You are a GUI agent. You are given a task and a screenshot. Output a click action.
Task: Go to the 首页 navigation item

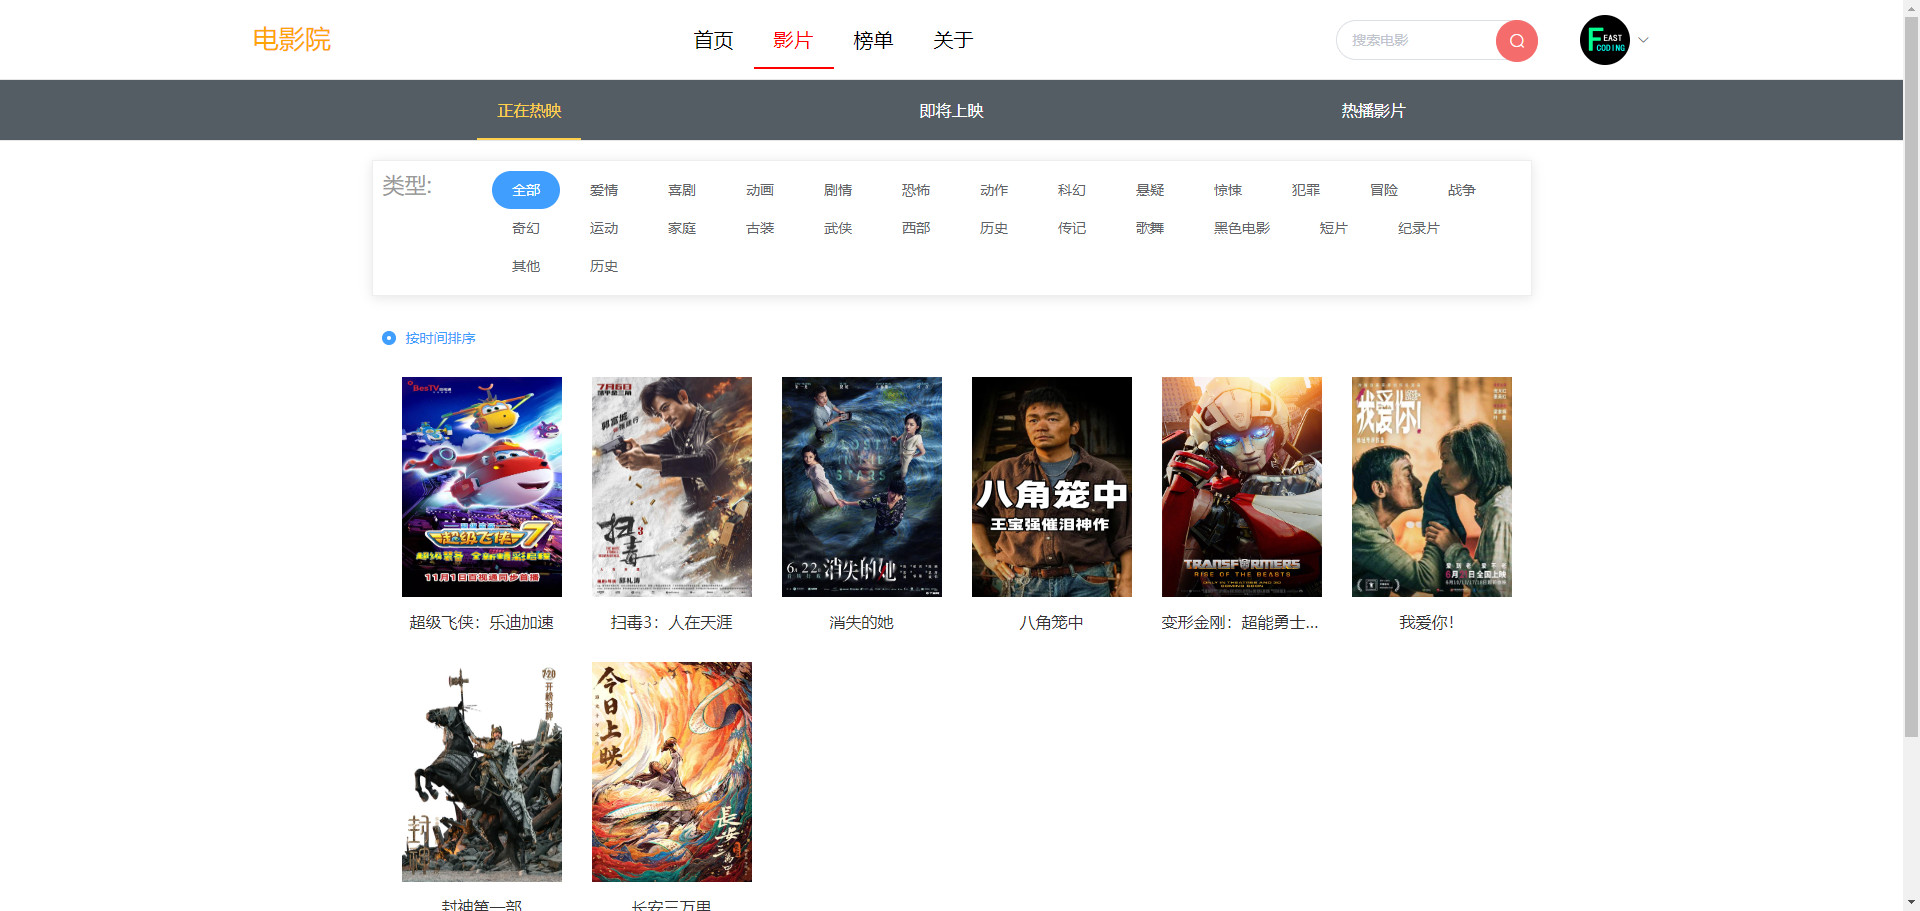coord(713,40)
